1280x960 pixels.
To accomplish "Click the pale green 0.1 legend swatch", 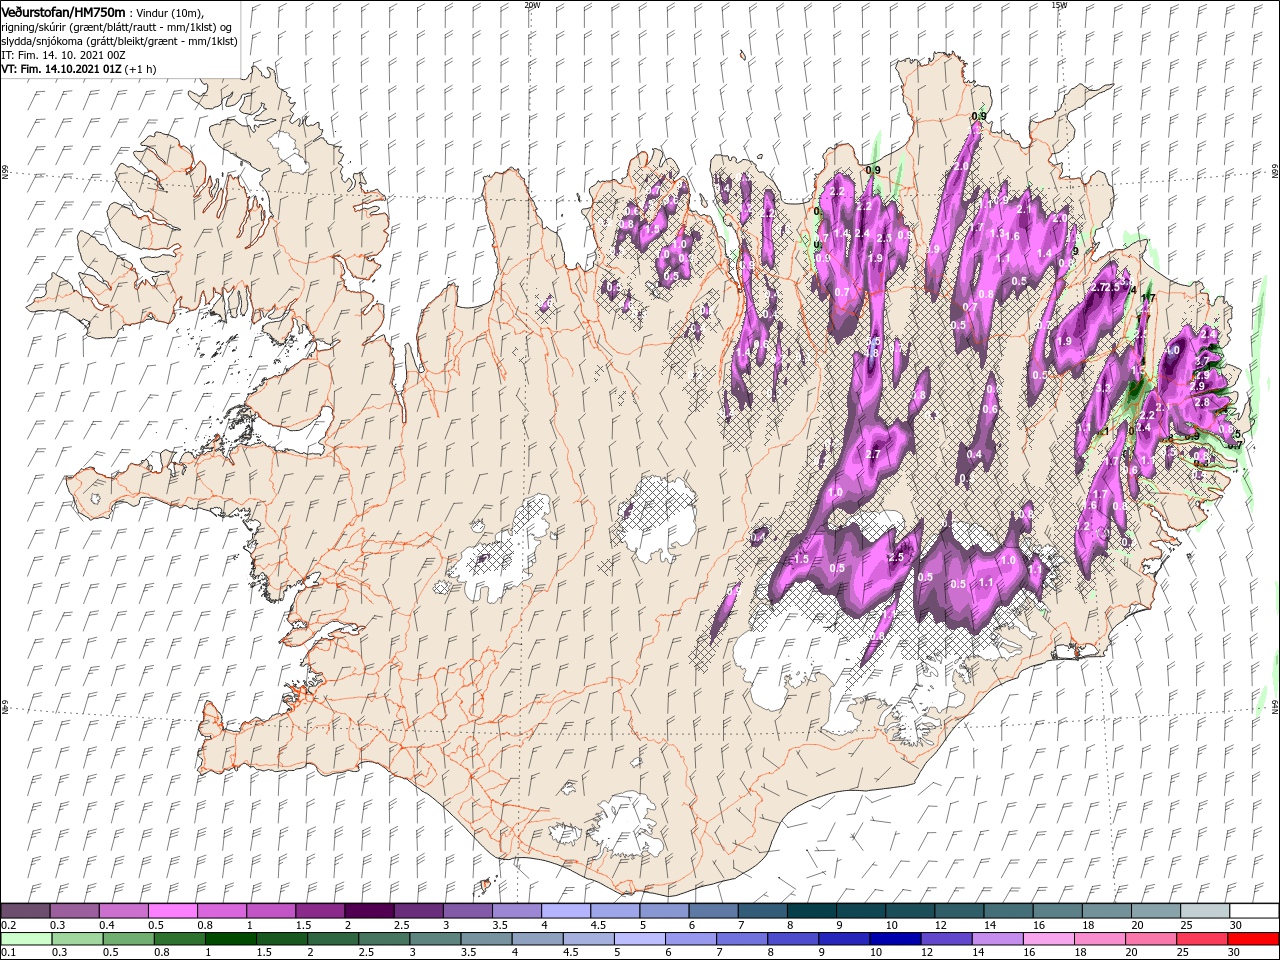I will coord(28,939).
